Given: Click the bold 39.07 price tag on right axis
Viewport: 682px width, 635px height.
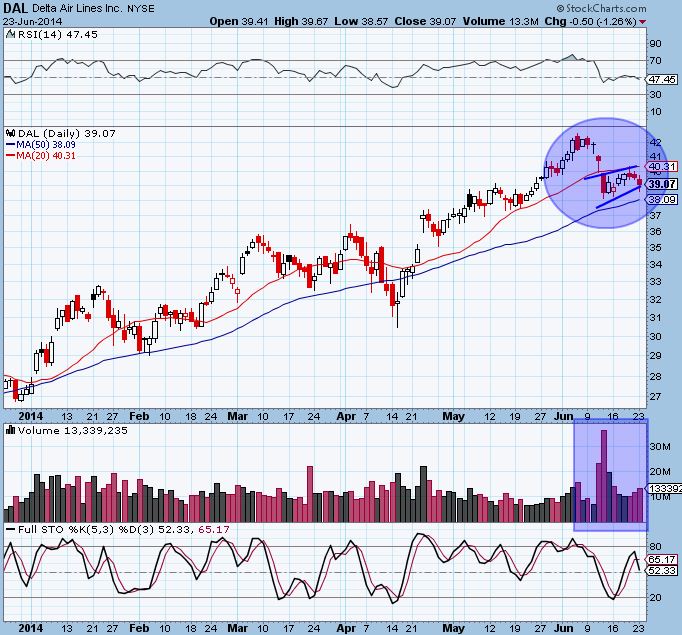Looking at the screenshot, I should pyautogui.click(x=662, y=184).
